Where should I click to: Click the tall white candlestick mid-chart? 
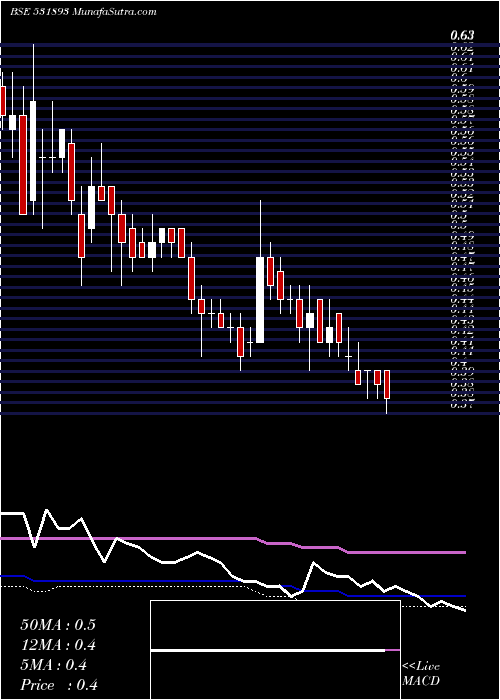pyautogui.click(x=260, y=300)
